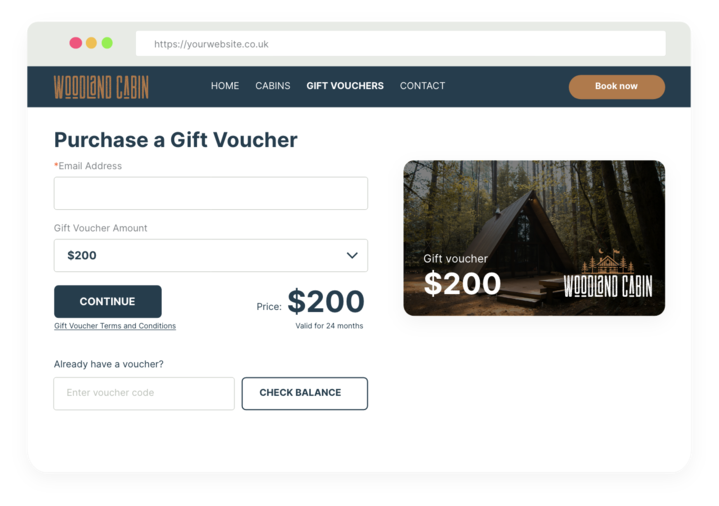Screen dimensions: 719x506
Task: Click the red window dot
Action: point(76,43)
